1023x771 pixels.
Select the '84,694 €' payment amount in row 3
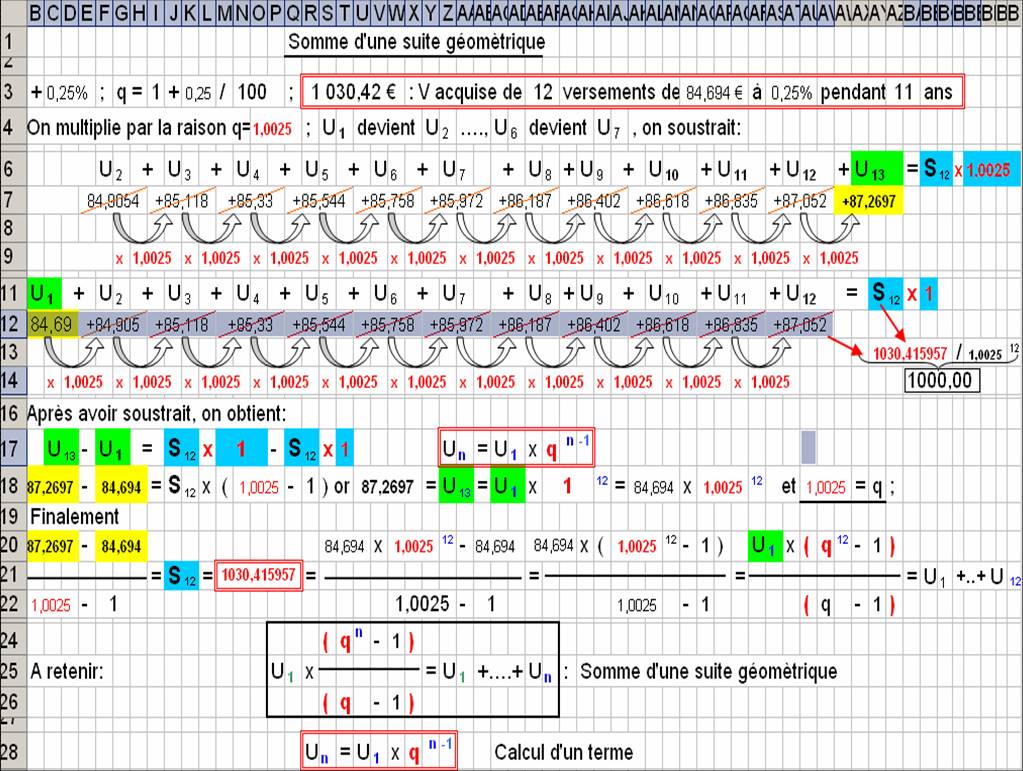tap(714, 93)
